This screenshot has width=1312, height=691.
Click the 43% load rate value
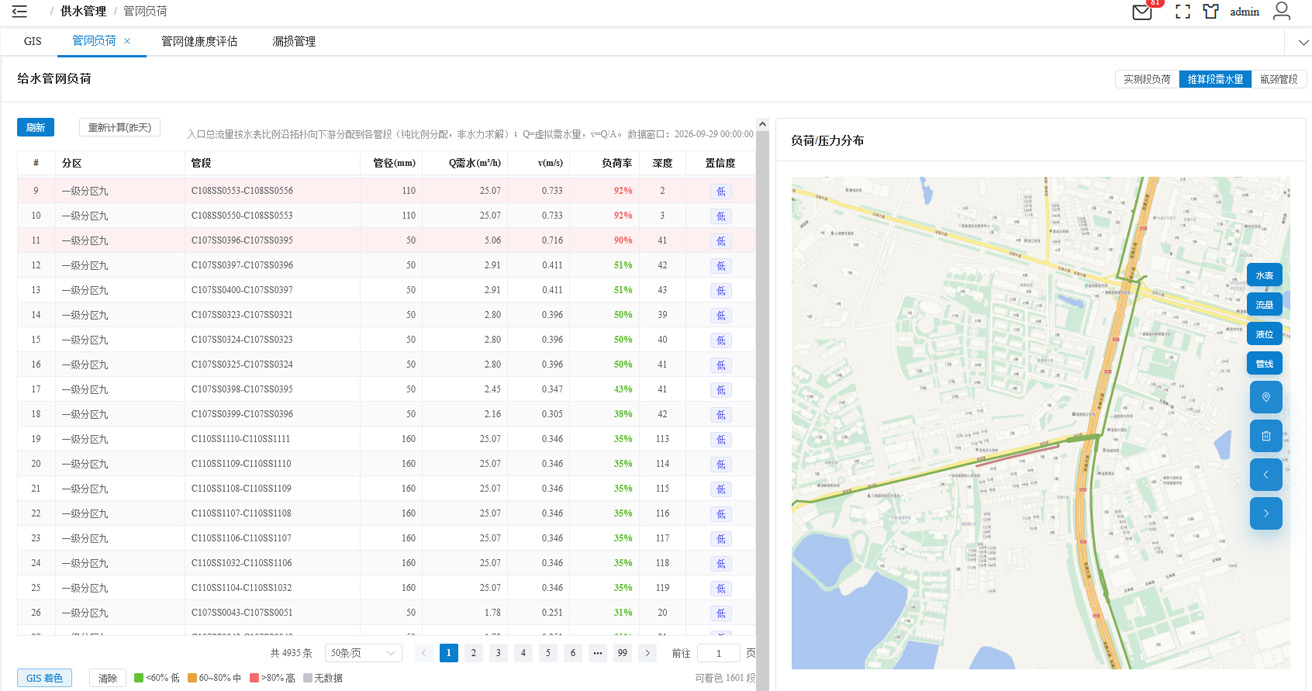point(622,389)
